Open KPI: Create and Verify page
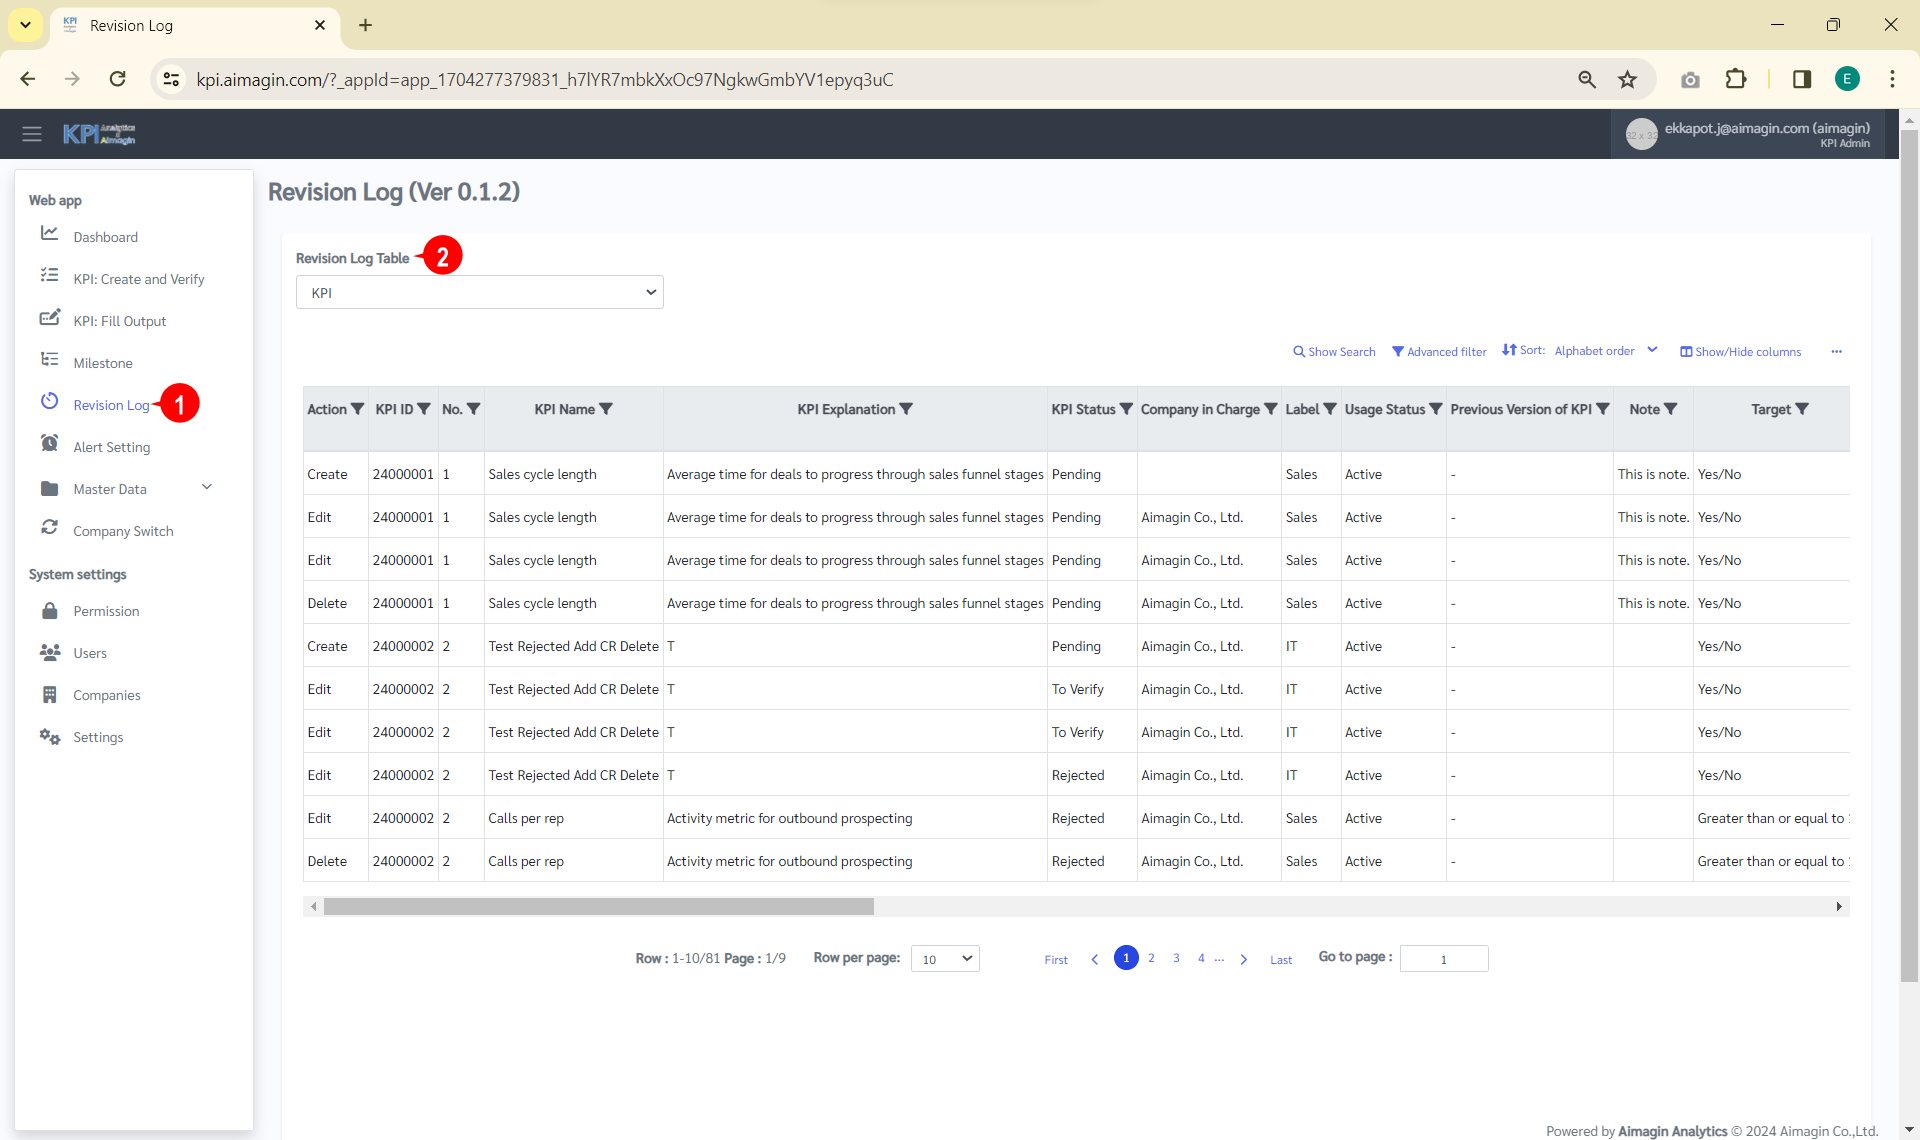Screen dimensions: 1920x1140 (x=138, y=279)
